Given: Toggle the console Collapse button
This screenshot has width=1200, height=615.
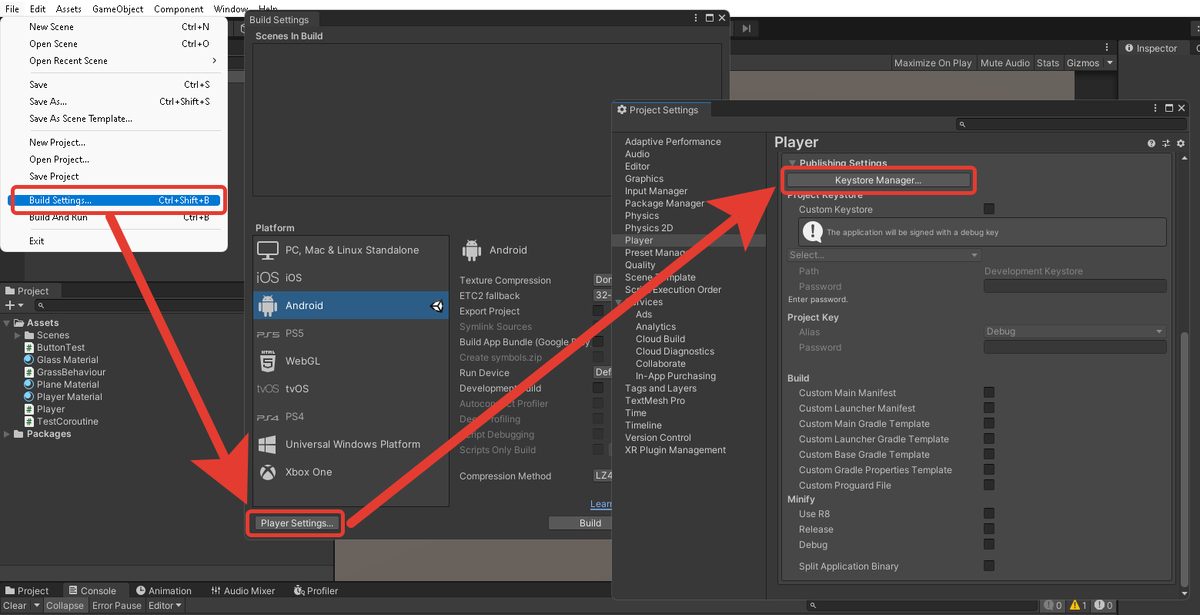Looking at the screenshot, I should click(65, 606).
